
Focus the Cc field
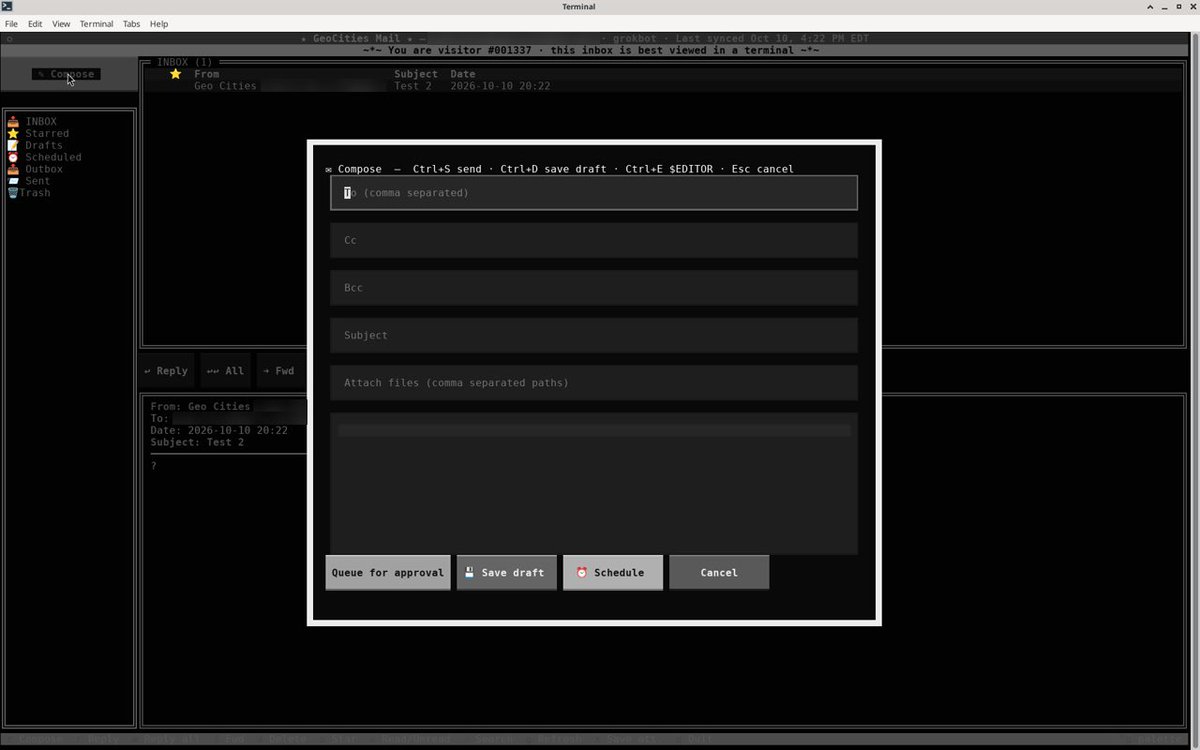pos(594,240)
